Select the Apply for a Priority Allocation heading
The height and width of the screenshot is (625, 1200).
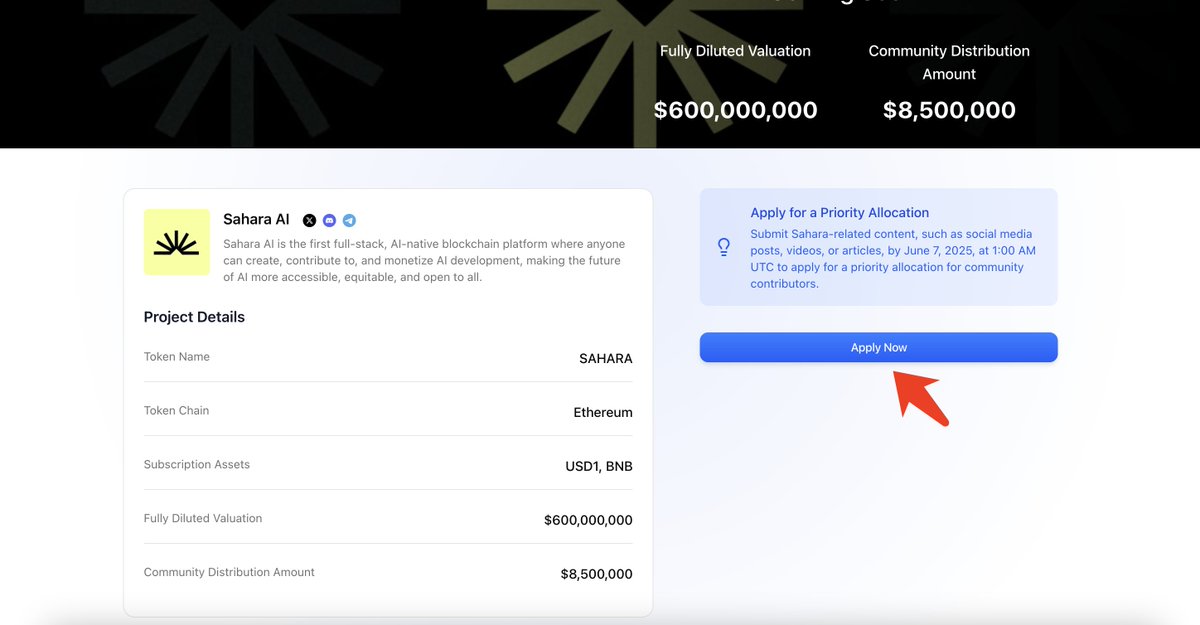(840, 212)
